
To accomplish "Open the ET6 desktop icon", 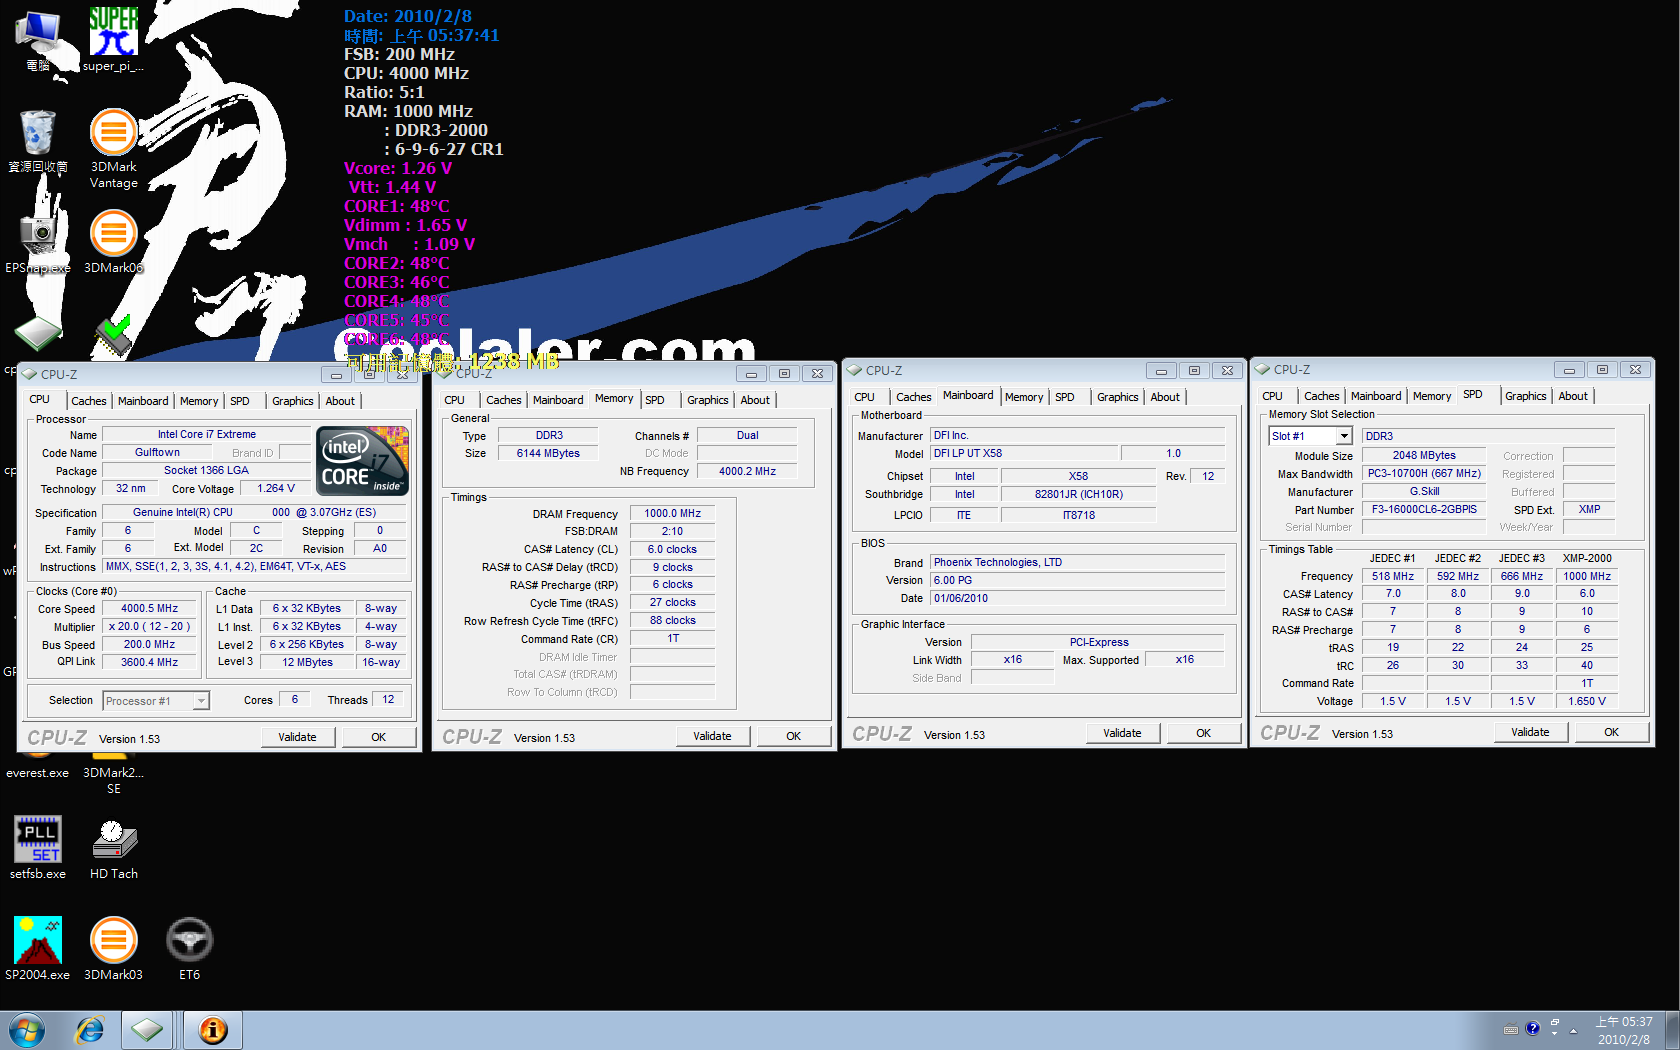I will coord(189,948).
